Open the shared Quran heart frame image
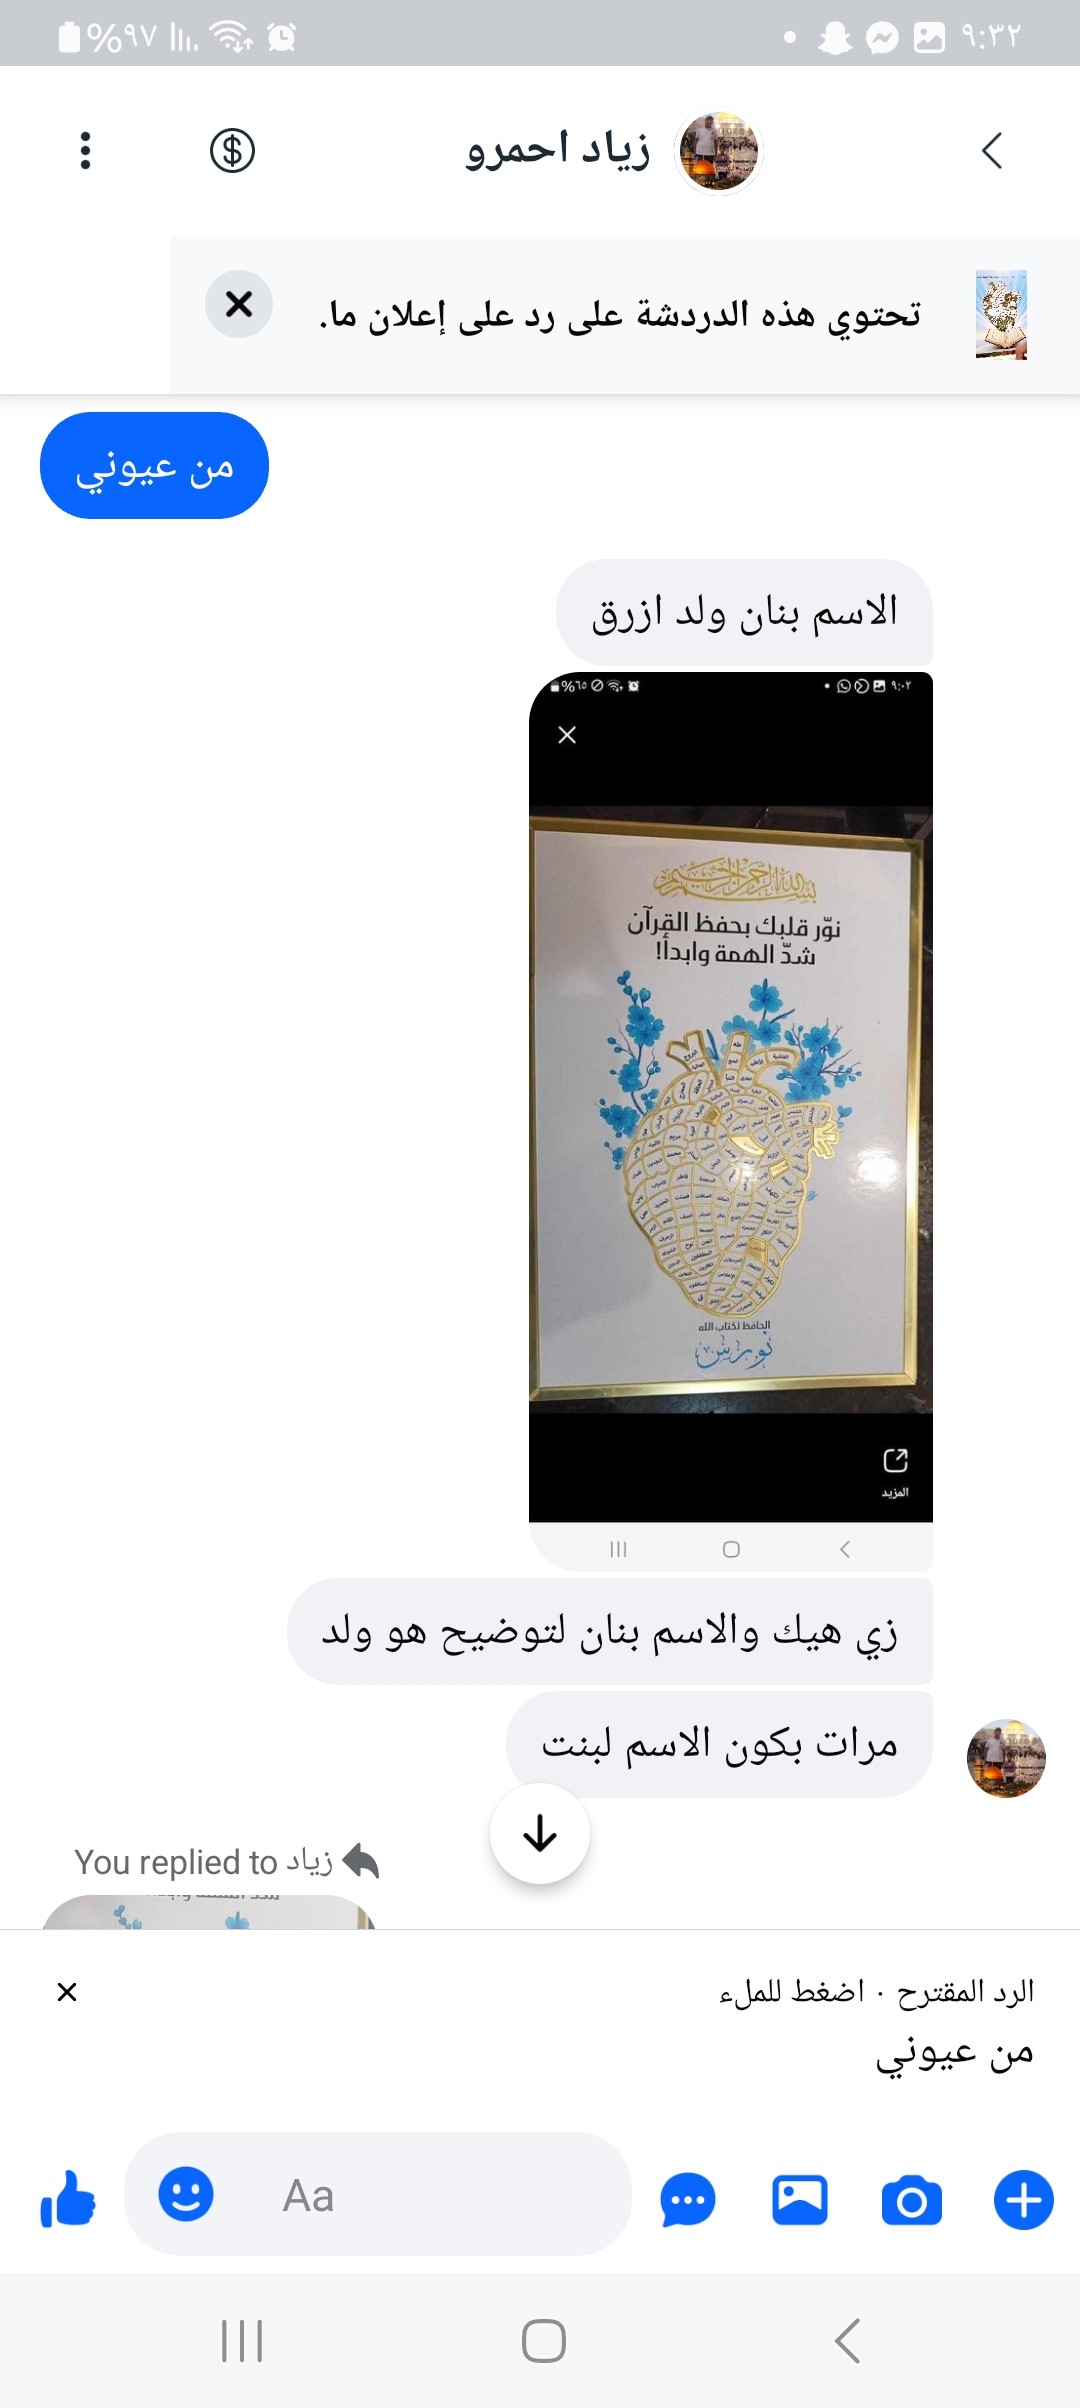The height and width of the screenshot is (2408, 1080). 731,1120
